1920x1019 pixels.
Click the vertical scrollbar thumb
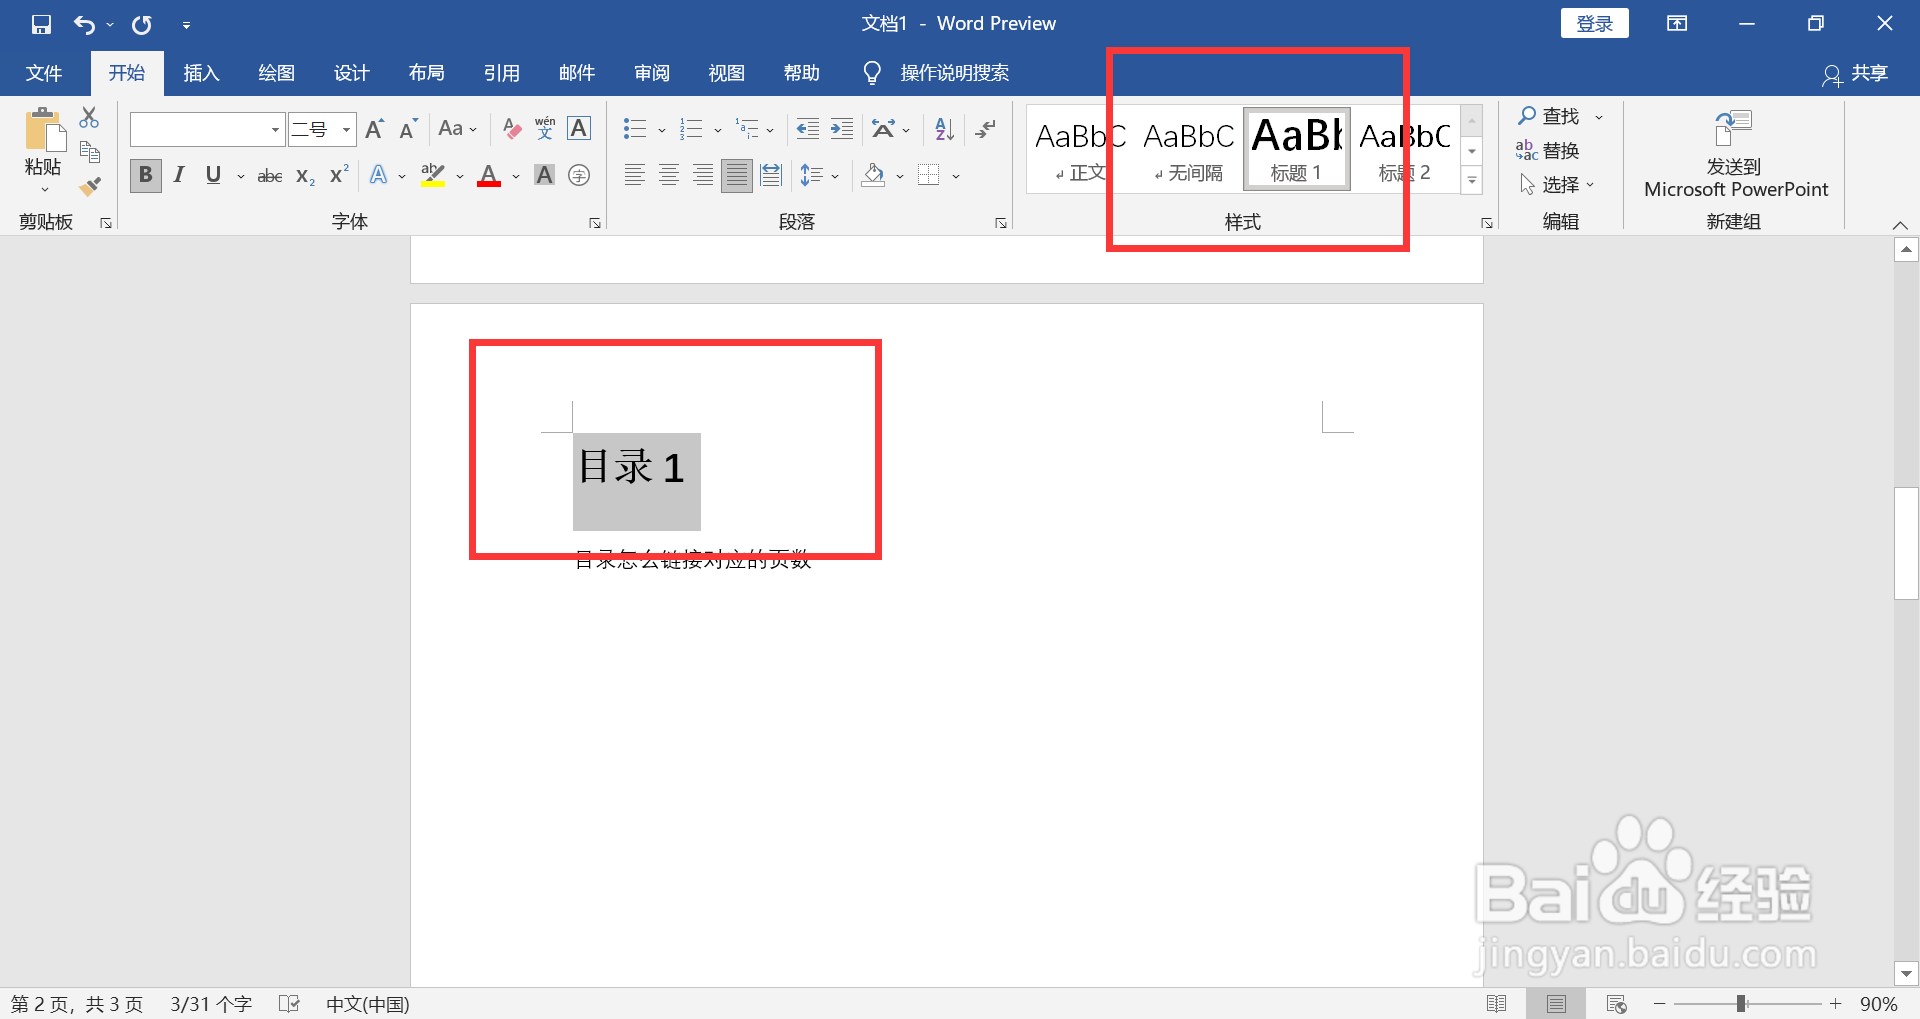1906,543
